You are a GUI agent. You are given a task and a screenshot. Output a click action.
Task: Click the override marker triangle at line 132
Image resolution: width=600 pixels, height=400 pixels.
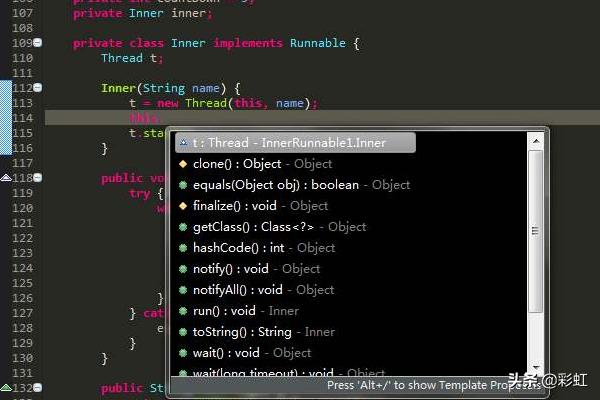click(x=6, y=388)
